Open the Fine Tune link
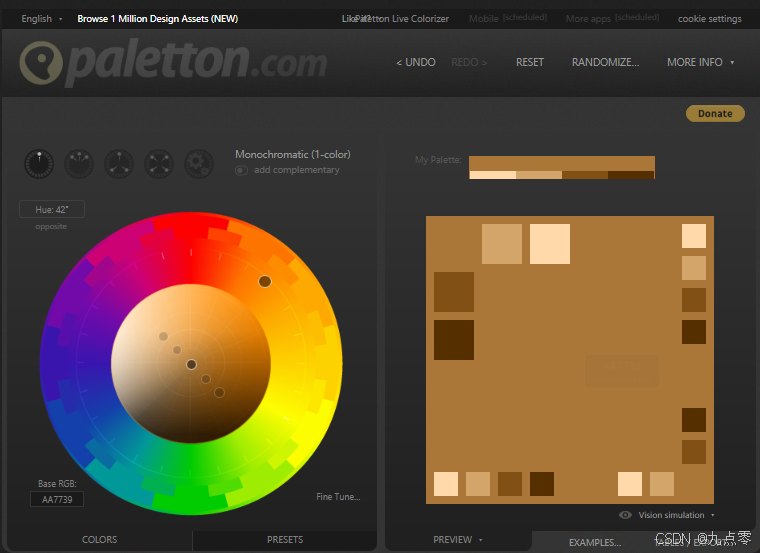This screenshot has height=553, width=760. [x=338, y=497]
